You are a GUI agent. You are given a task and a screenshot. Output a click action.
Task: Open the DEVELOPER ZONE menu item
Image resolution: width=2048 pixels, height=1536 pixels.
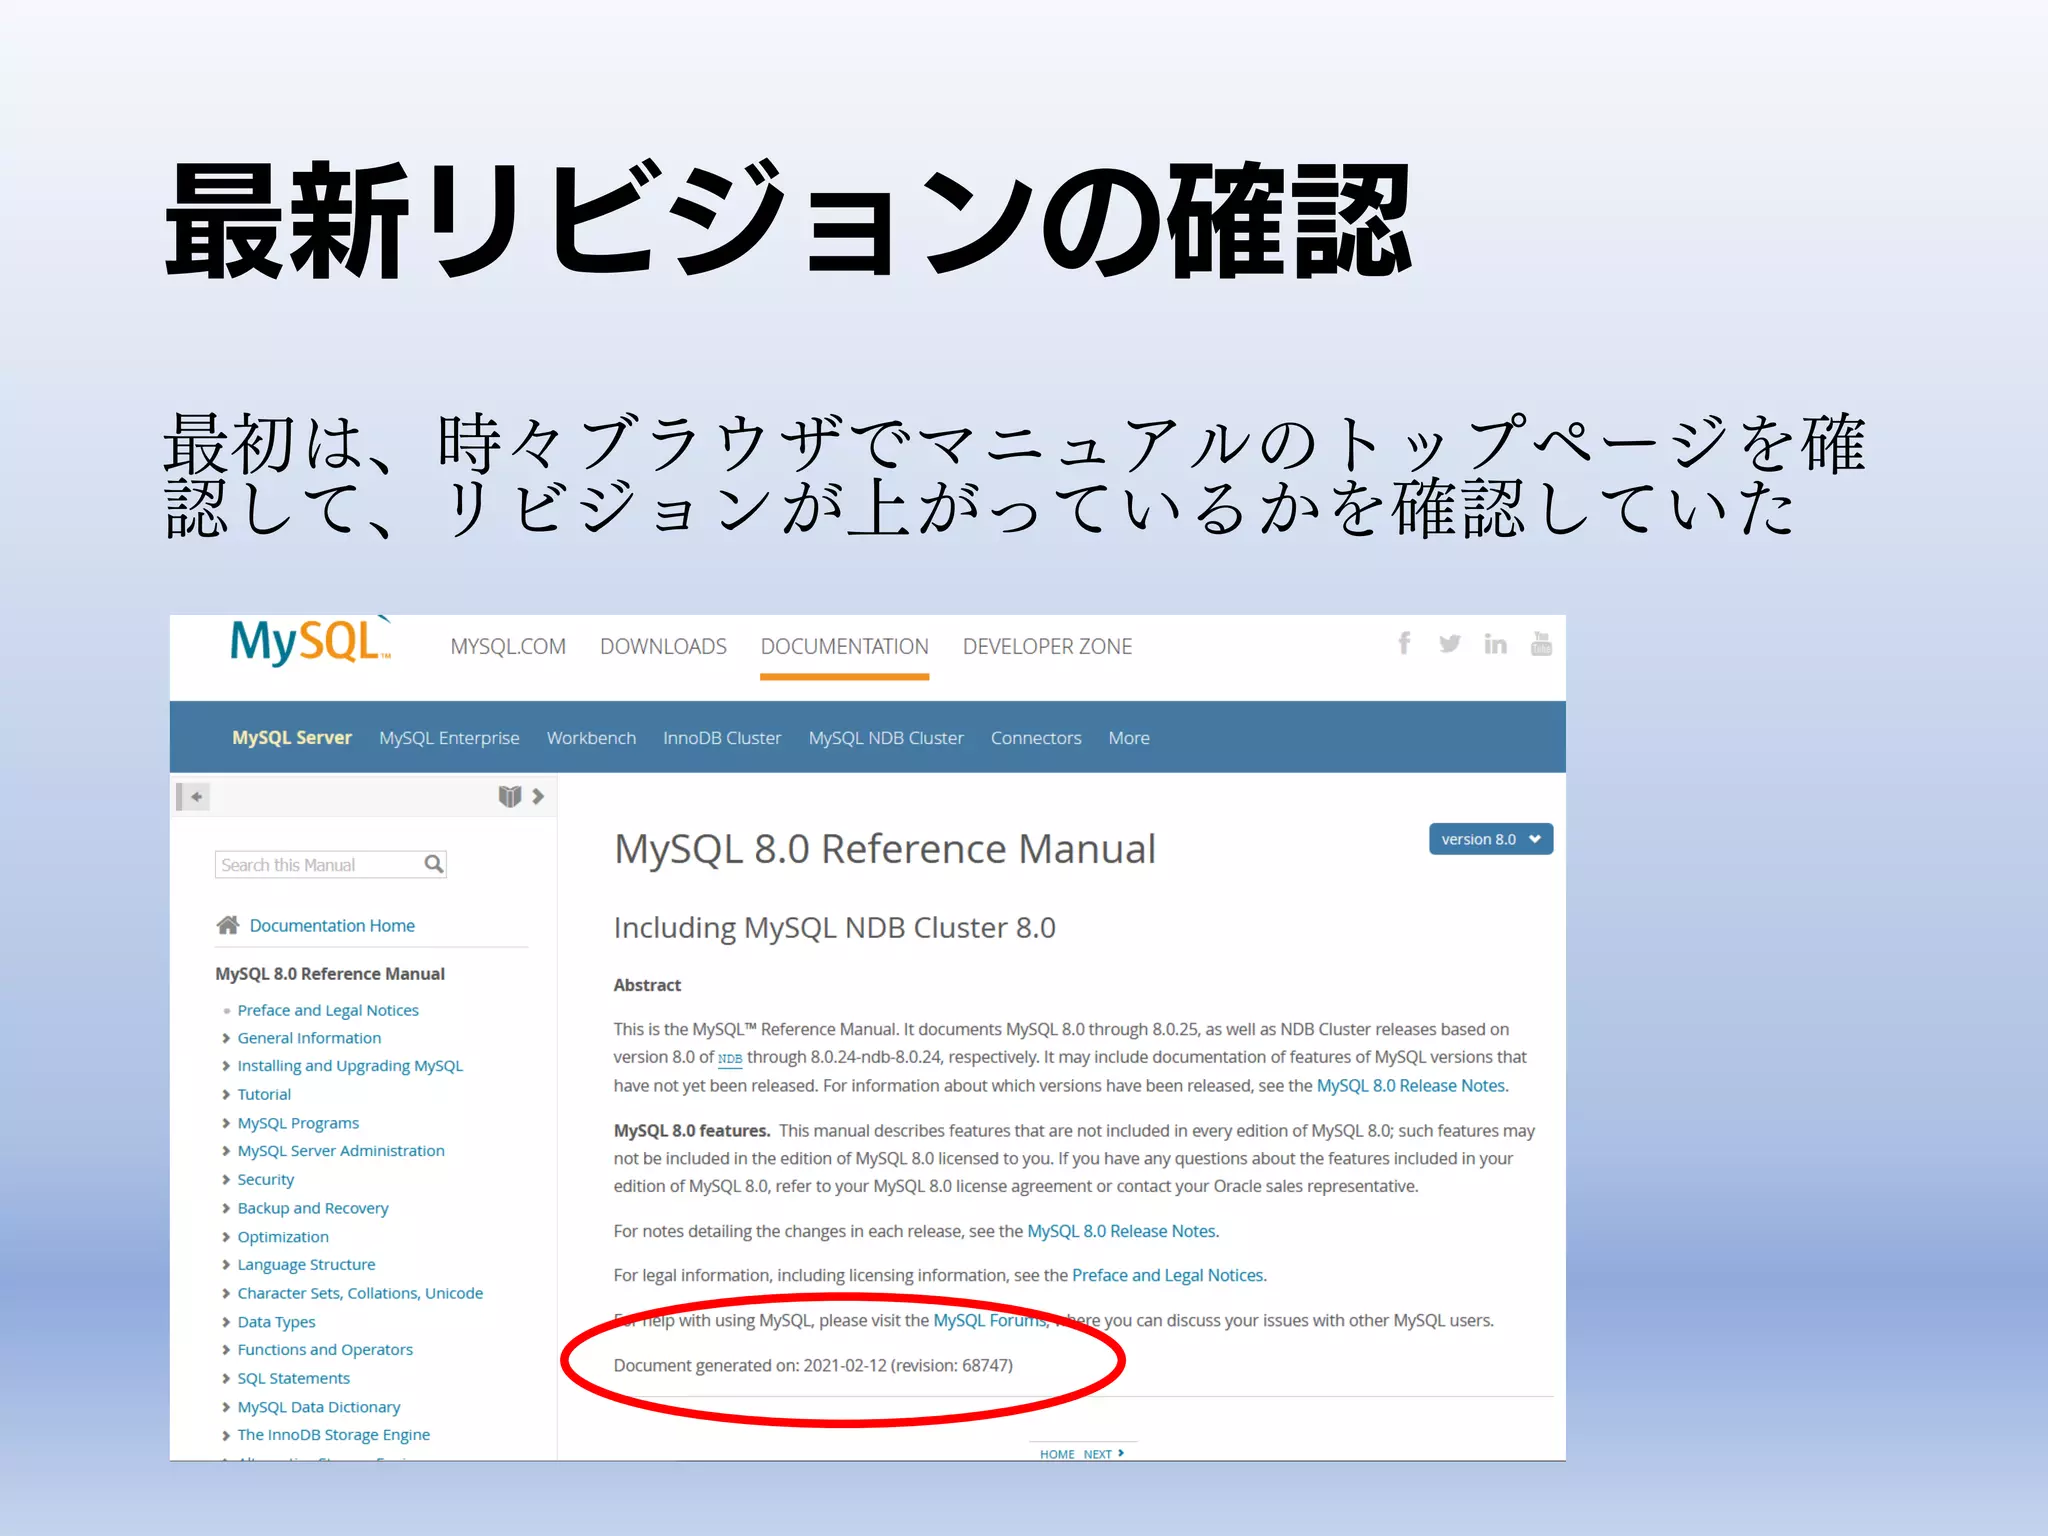(1047, 647)
